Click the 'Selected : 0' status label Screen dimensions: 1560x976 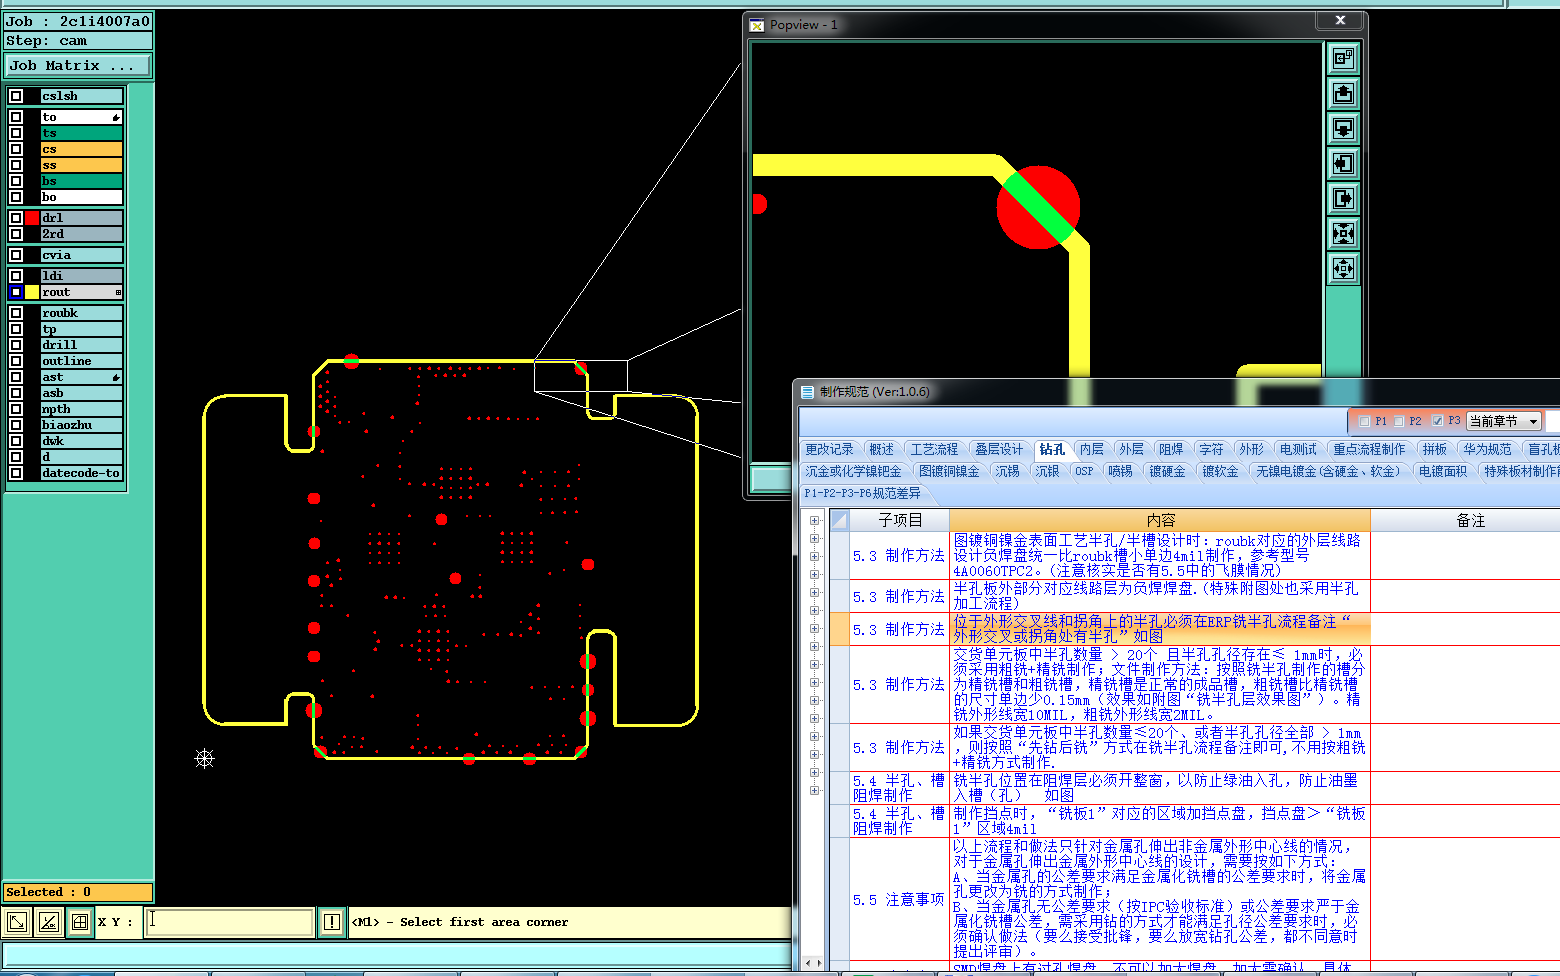pos(77,892)
